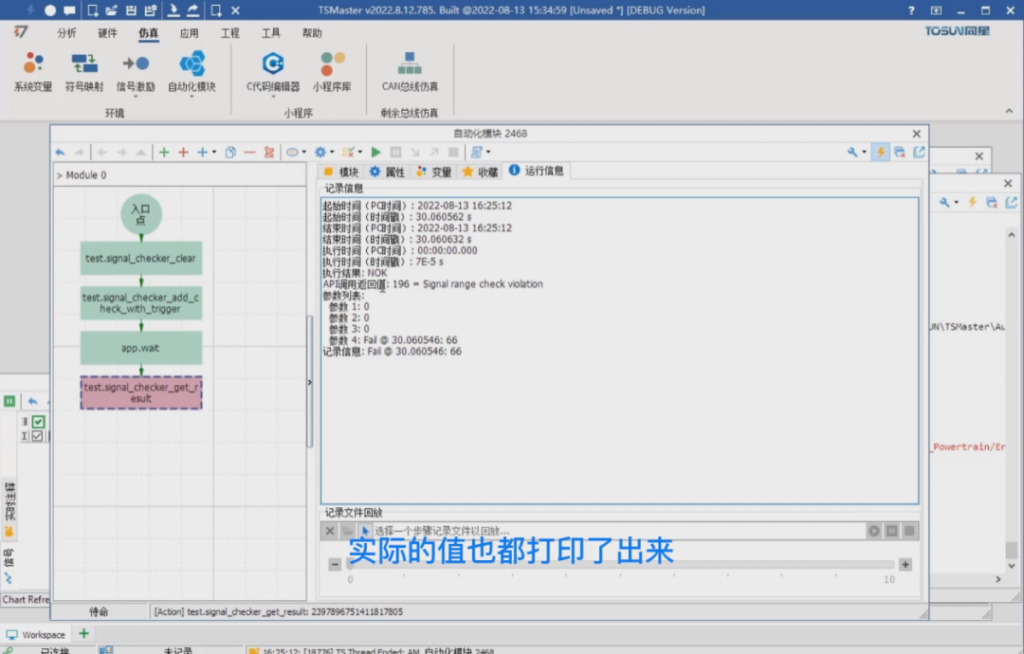1024x654 pixels.
Task: Open the blue plus dropdown arrow
Action: point(214,152)
